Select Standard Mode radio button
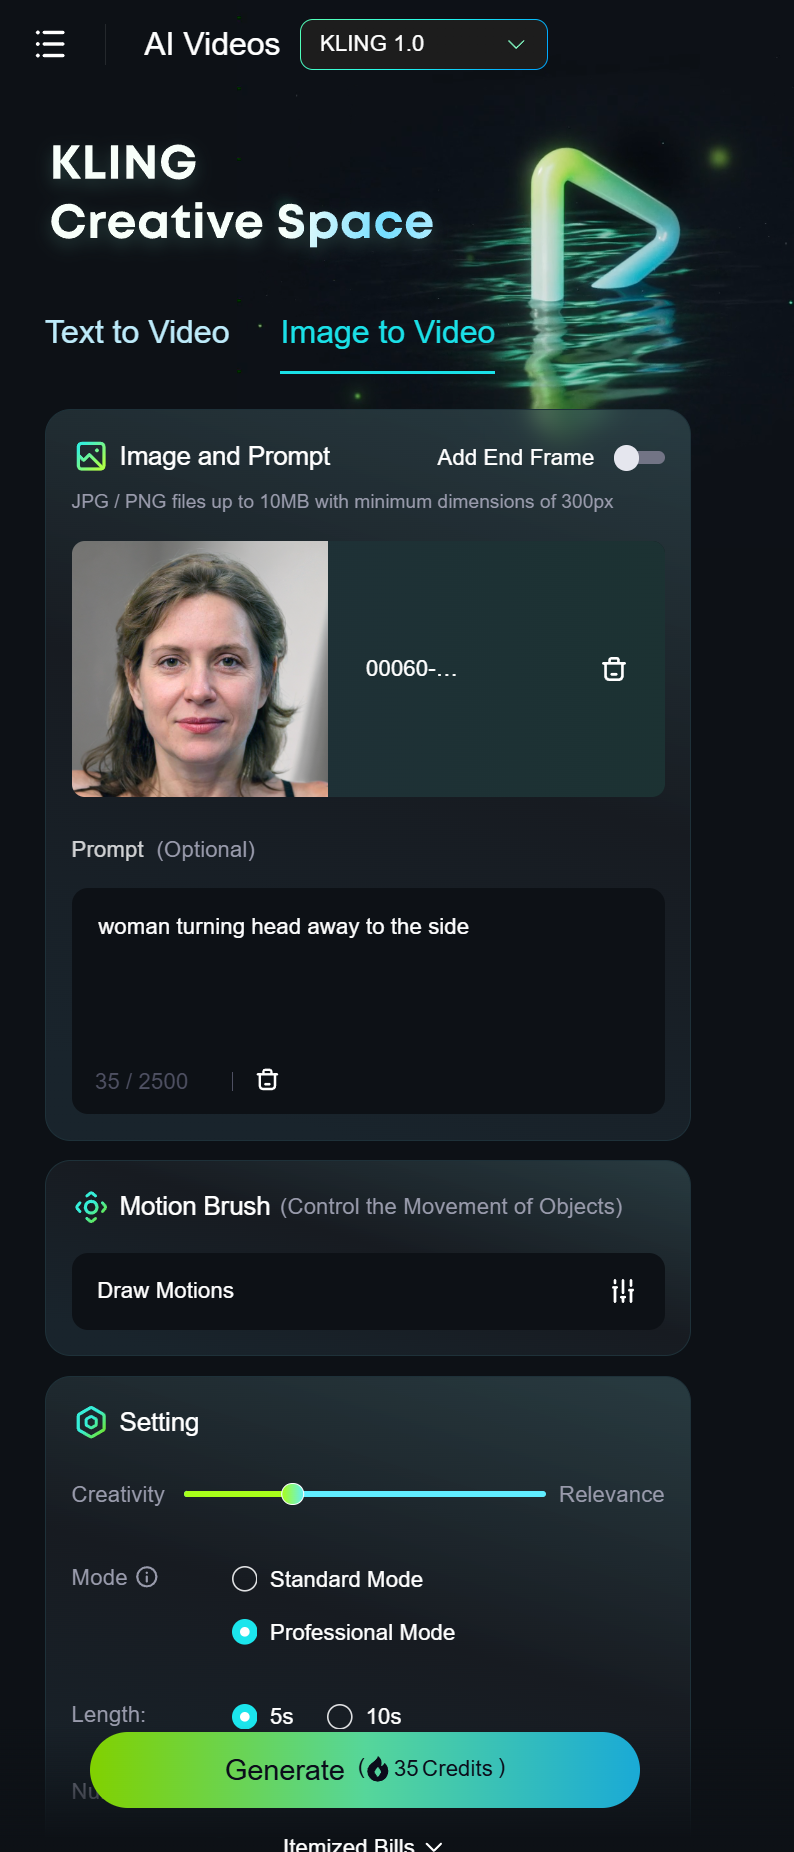794x1852 pixels. point(245,1579)
